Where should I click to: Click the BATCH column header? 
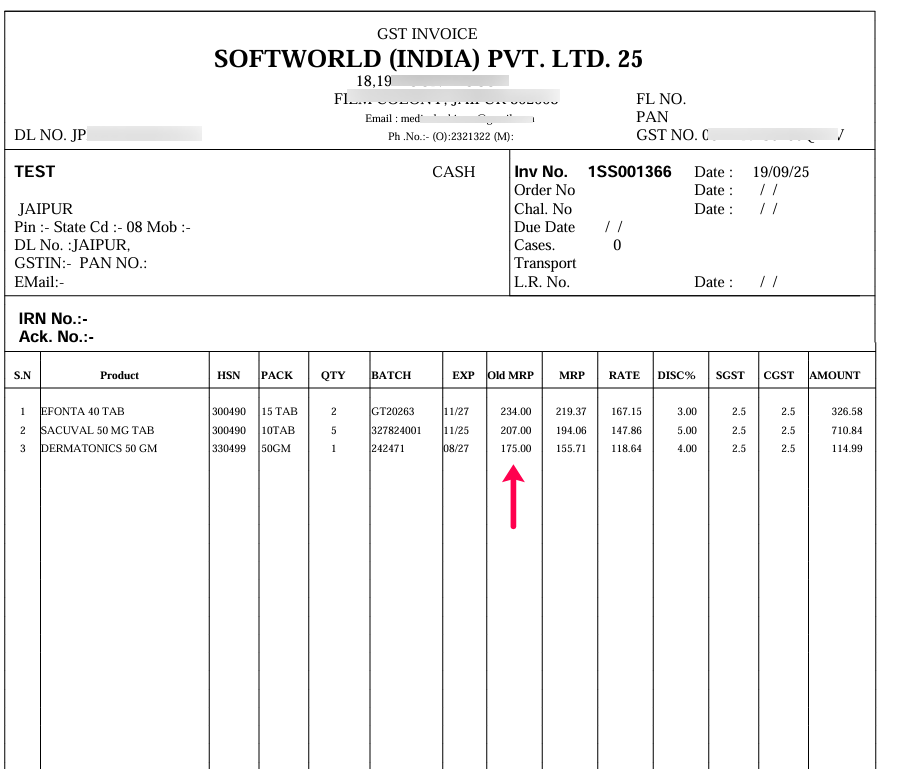click(x=391, y=375)
